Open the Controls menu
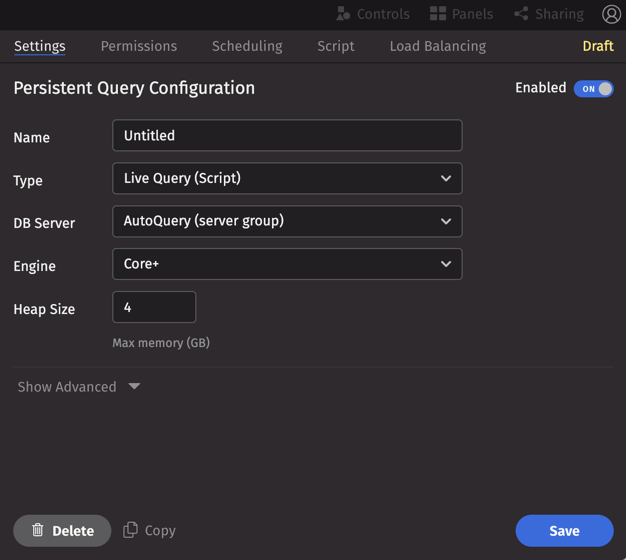 (x=373, y=14)
